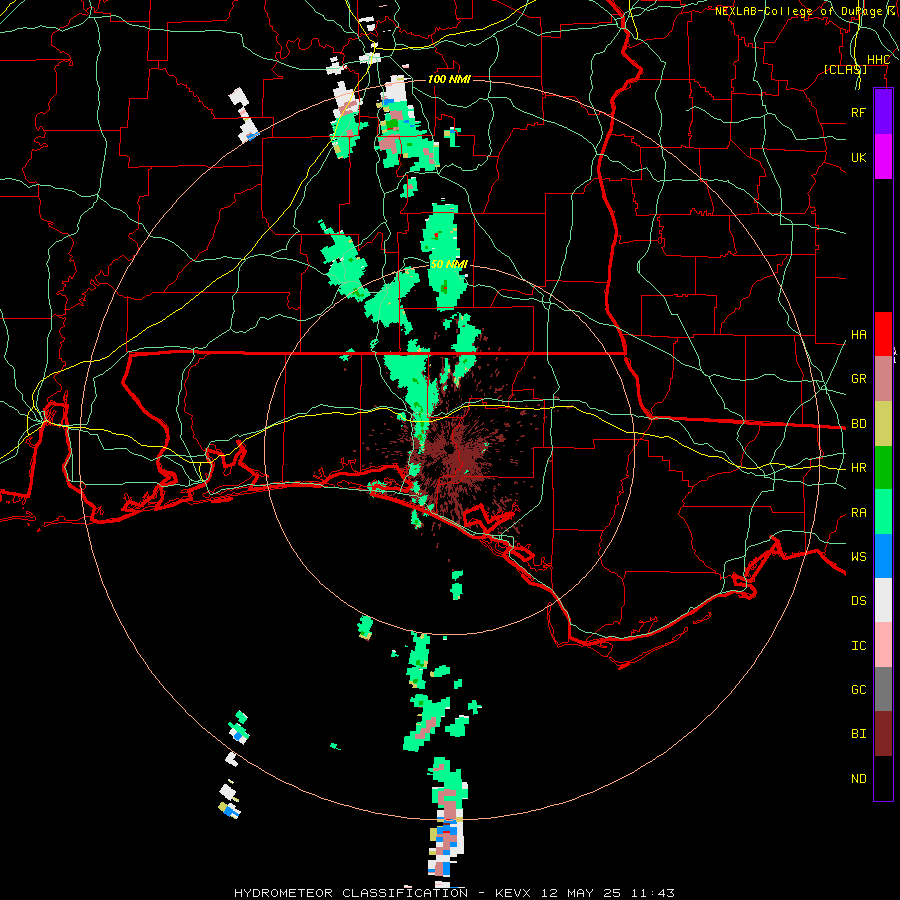
Task: Click the BI brown legend swatch
Action: pyautogui.click(x=883, y=734)
